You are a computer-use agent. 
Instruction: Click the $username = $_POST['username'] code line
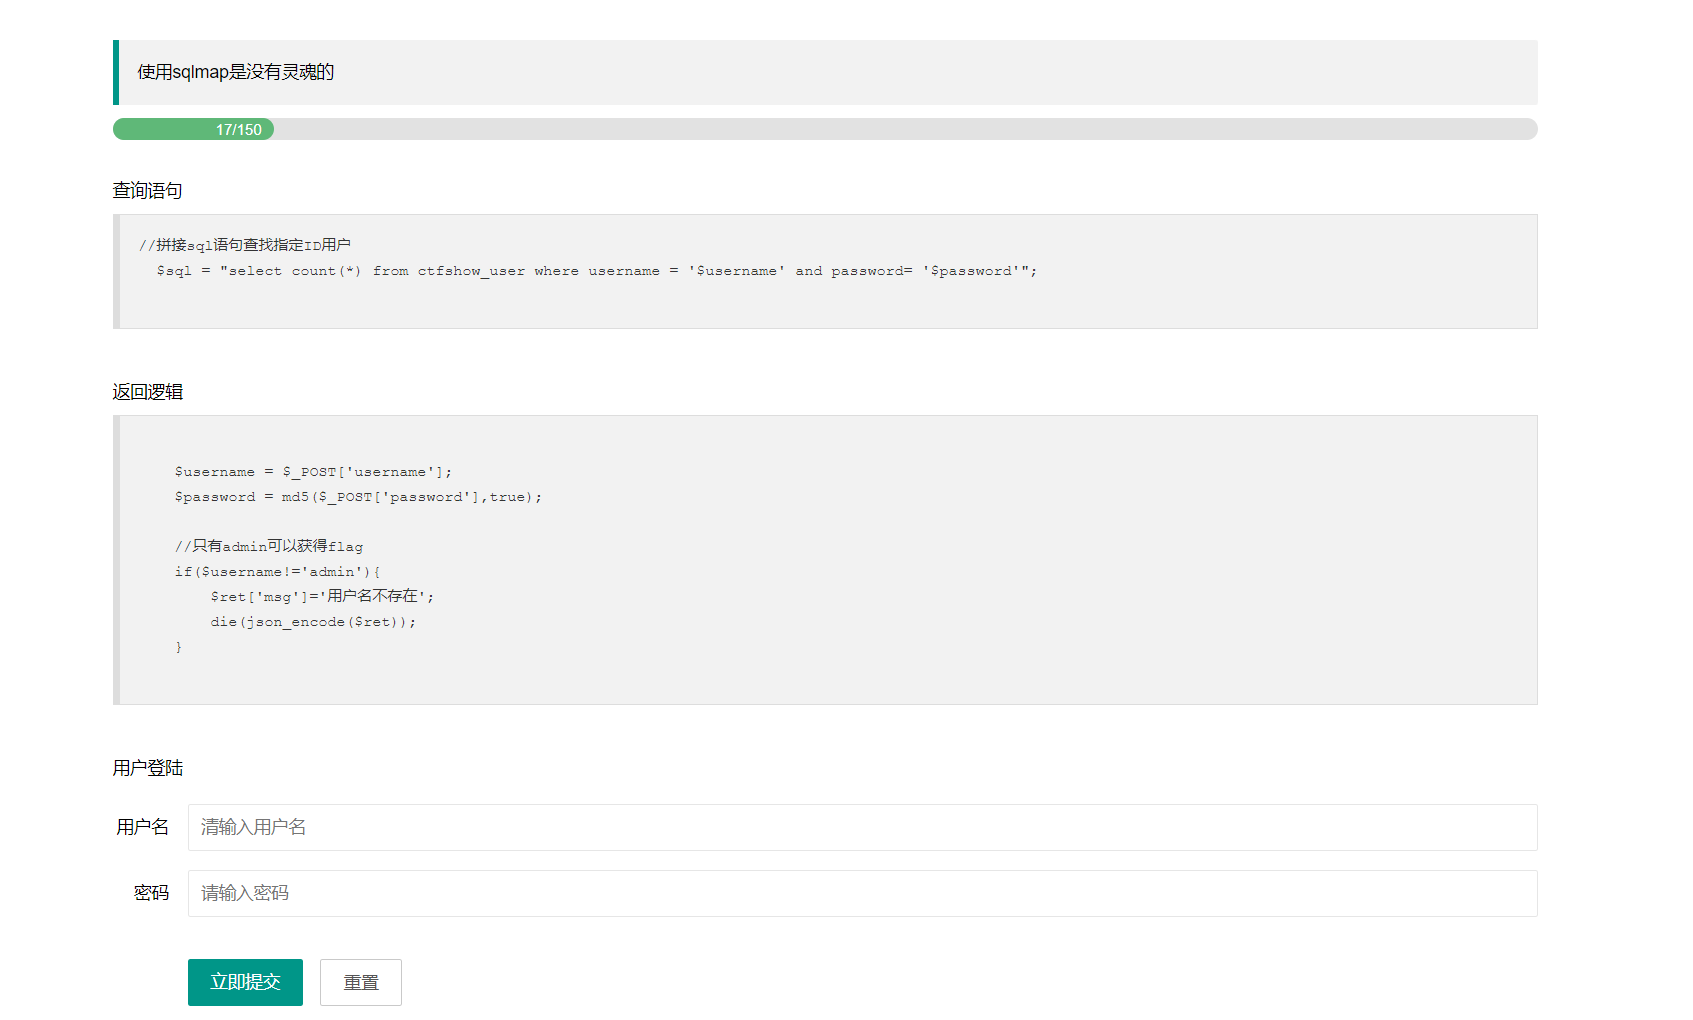[x=313, y=472]
